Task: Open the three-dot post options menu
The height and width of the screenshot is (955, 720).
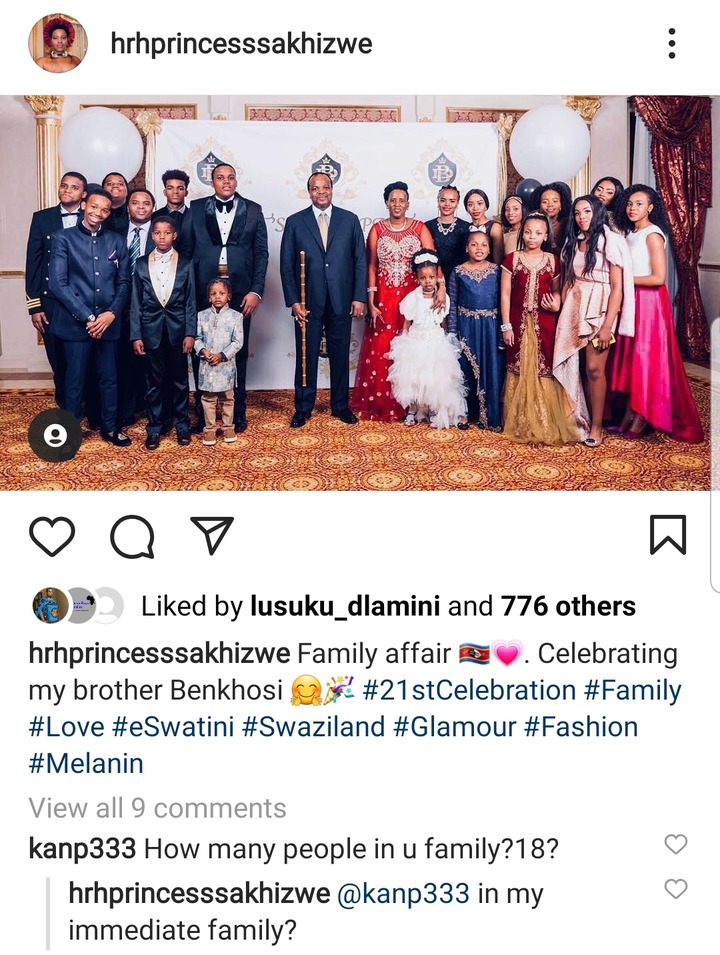Action: [x=671, y=43]
